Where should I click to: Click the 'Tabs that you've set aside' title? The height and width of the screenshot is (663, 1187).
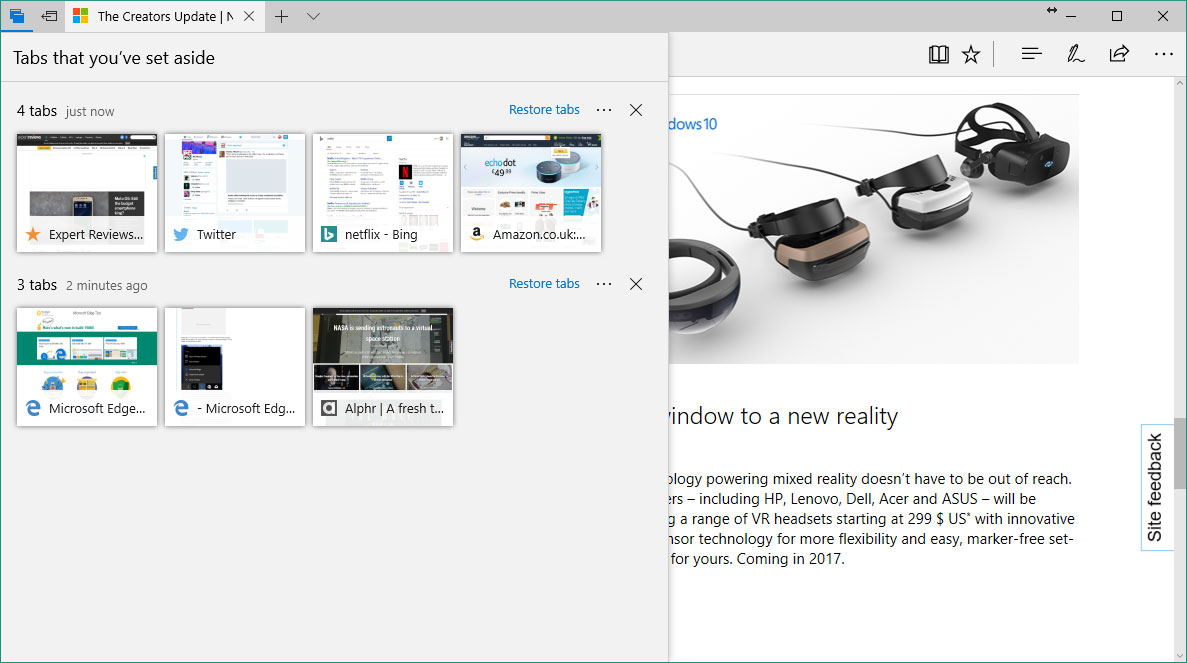[114, 58]
